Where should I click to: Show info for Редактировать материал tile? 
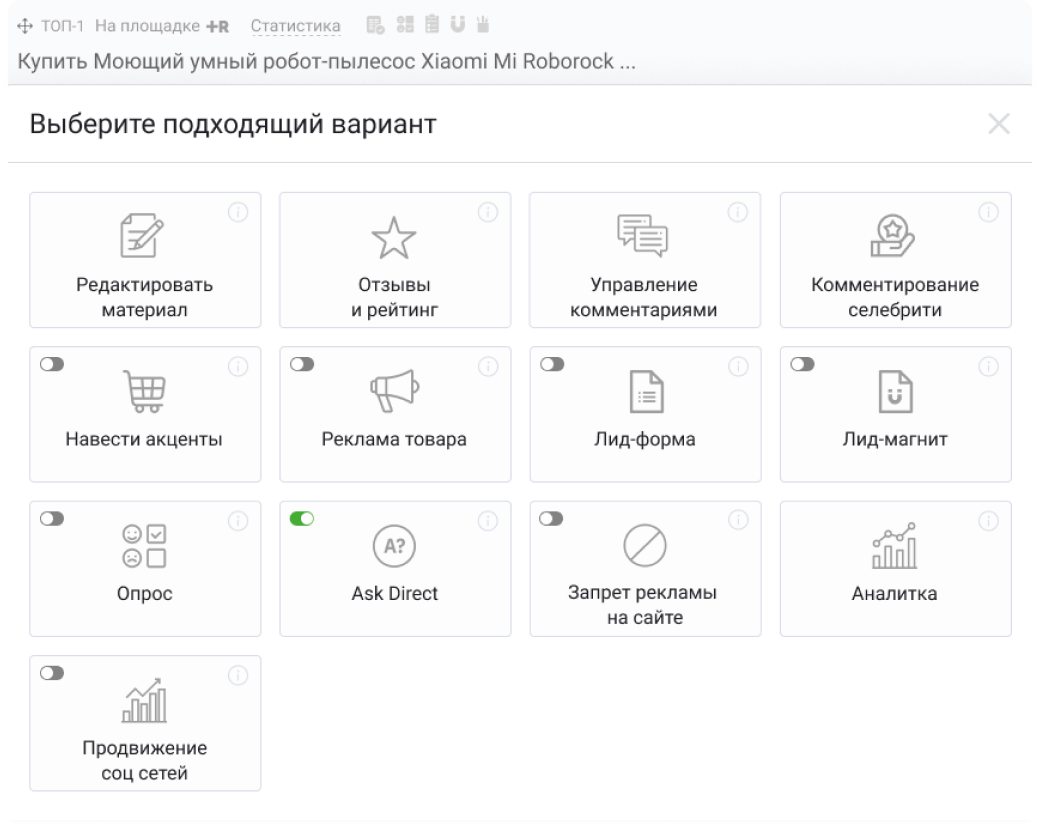tap(238, 212)
